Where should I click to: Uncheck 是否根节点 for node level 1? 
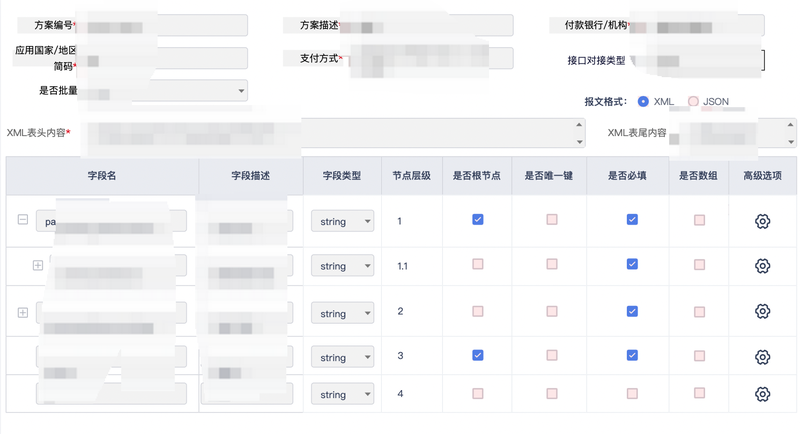(x=478, y=219)
